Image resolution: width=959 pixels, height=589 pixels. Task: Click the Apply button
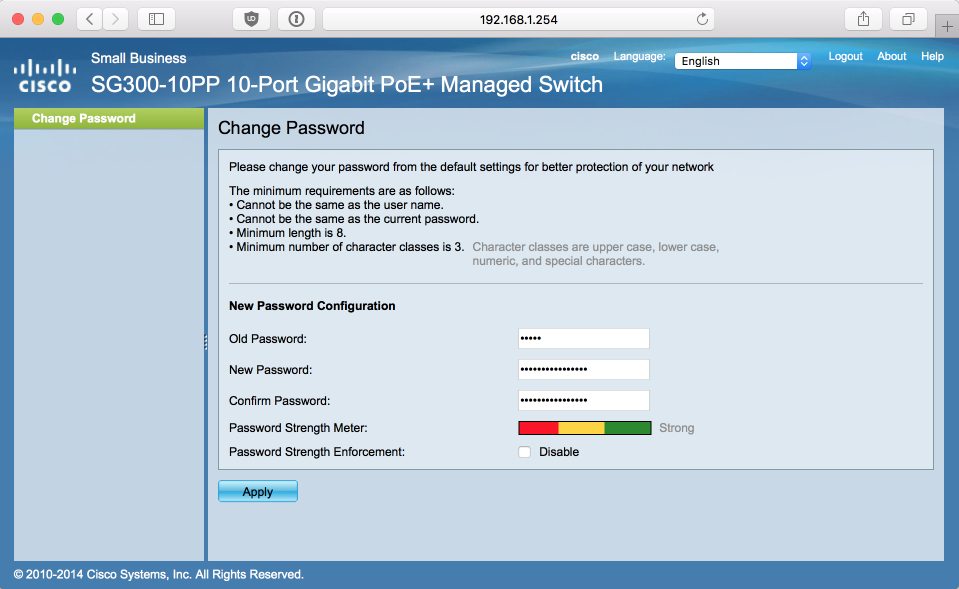click(x=257, y=491)
